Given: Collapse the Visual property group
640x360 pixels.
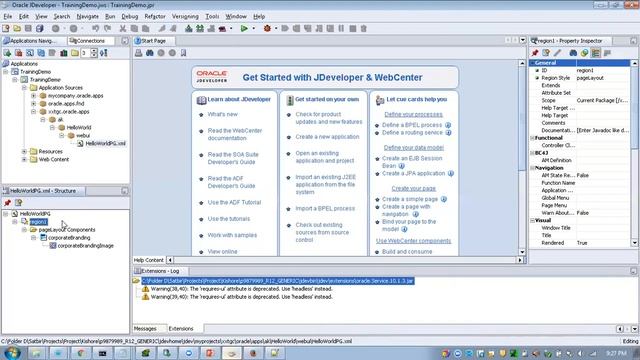Looking at the screenshot, I should [x=532, y=220].
